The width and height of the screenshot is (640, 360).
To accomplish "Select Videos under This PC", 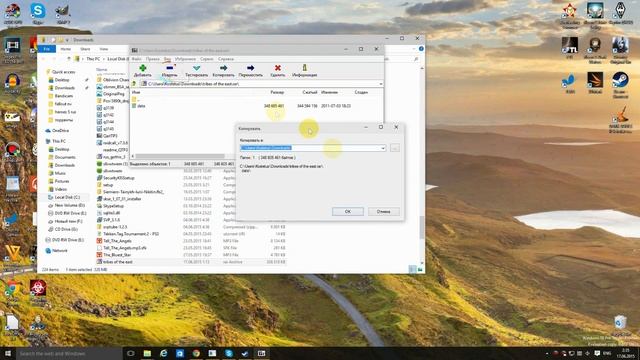I will (x=60, y=189).
